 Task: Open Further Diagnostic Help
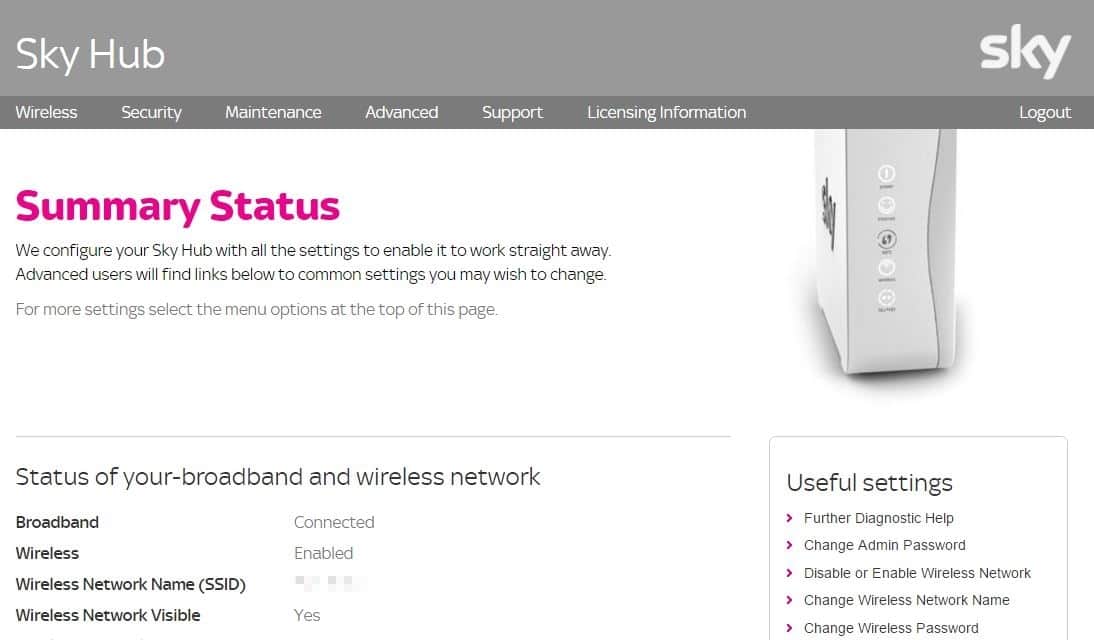pos(879,518)
